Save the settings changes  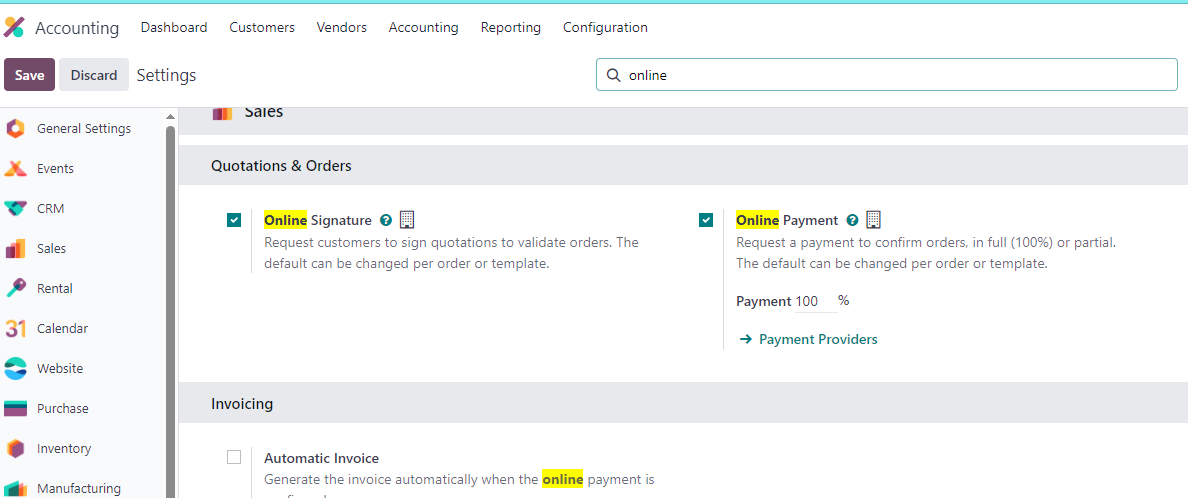[x=30, y=75]
